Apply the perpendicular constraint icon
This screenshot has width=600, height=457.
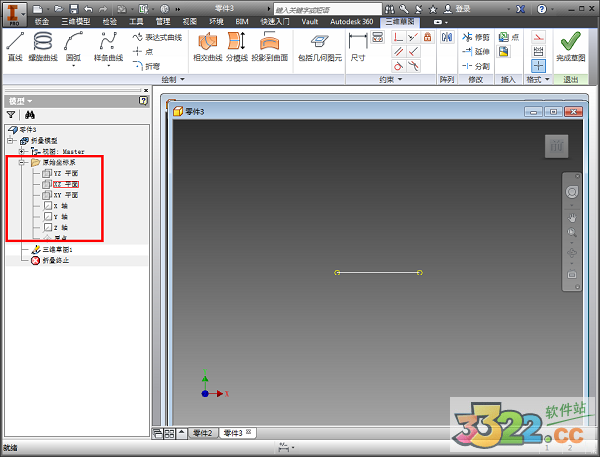(398, 37)
